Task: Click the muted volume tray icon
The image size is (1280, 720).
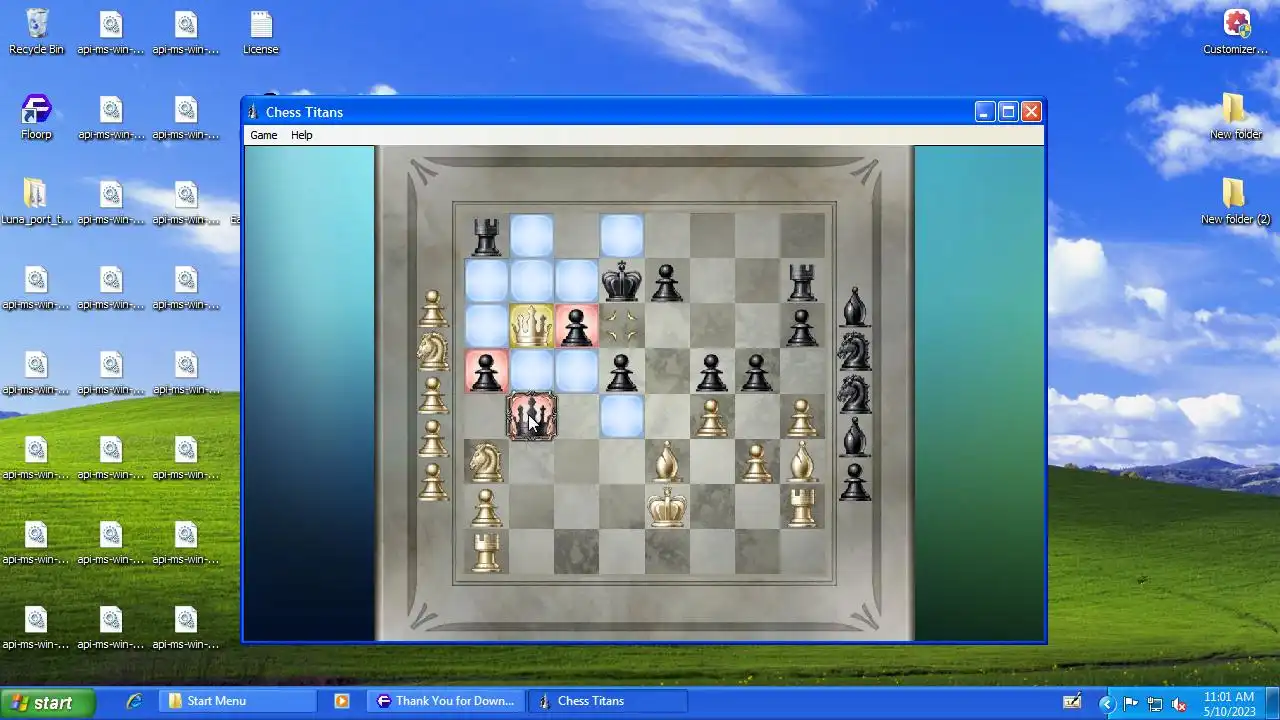Action: point(1178,703)
